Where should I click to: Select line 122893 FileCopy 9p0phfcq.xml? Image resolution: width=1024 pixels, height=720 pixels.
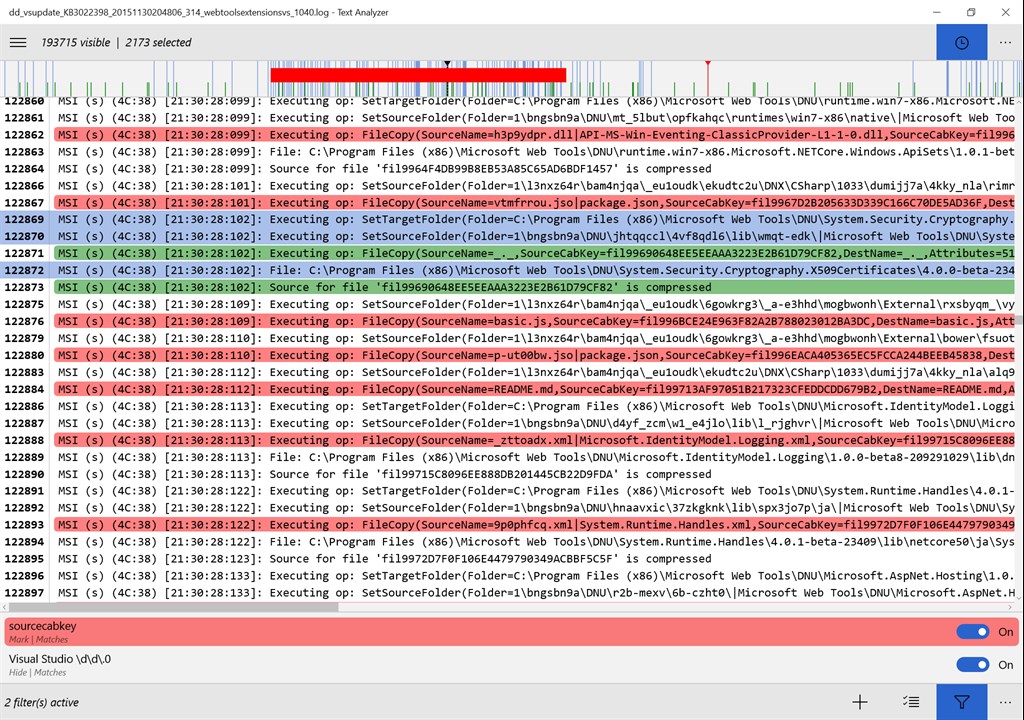pyautogui.click(x=509, y=525)
